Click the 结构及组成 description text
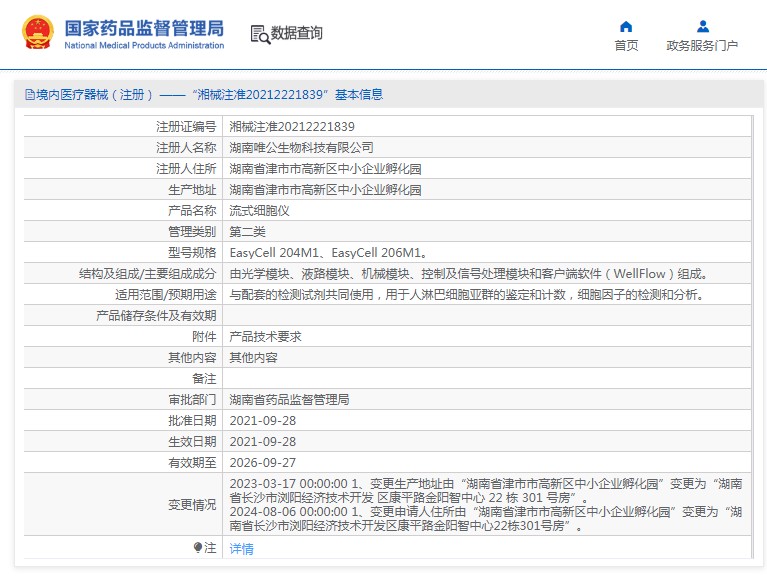 pos(469,274)
